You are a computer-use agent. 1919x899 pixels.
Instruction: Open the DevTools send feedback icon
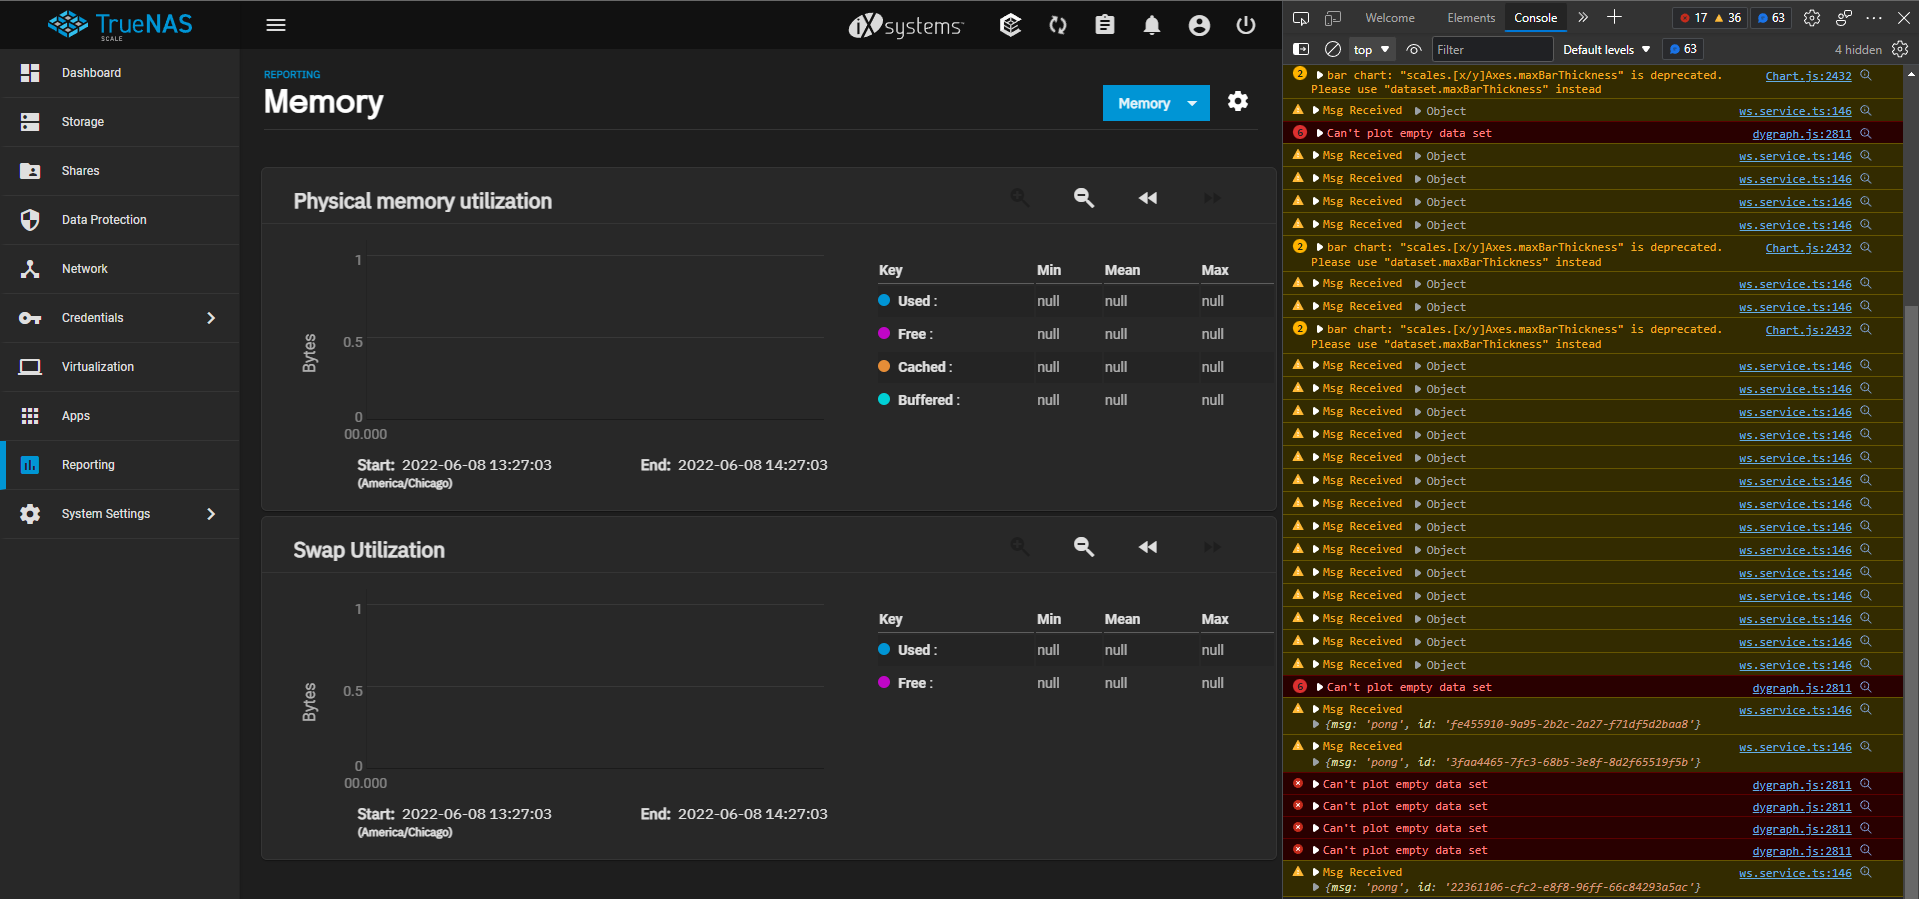[1844, 18]
